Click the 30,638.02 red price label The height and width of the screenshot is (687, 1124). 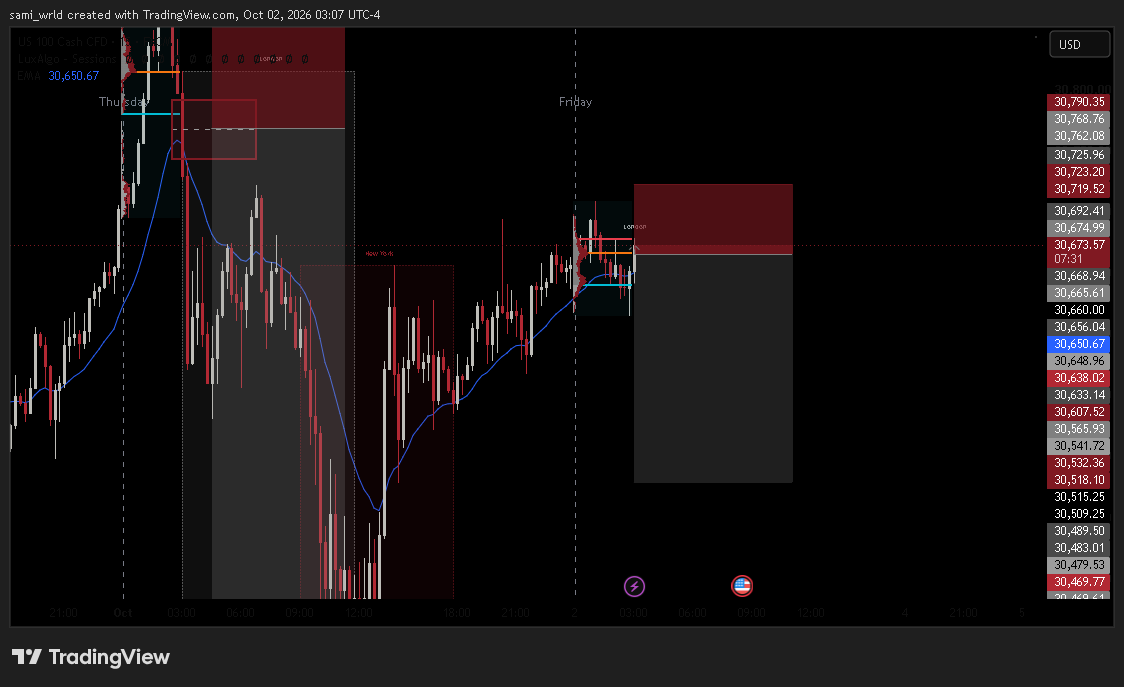(1079, 378)
